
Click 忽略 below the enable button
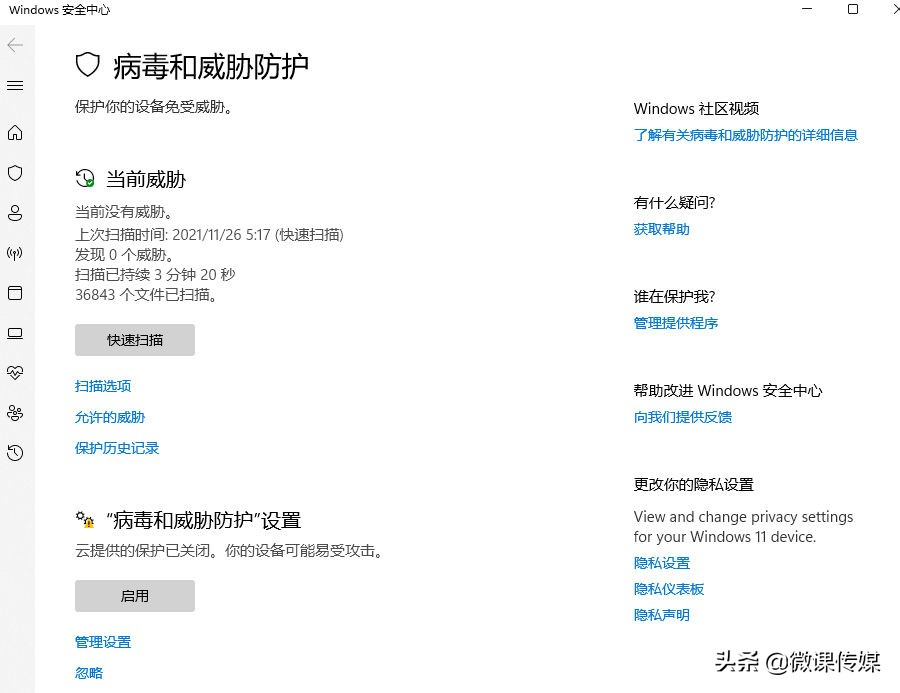tap(88, 673)
